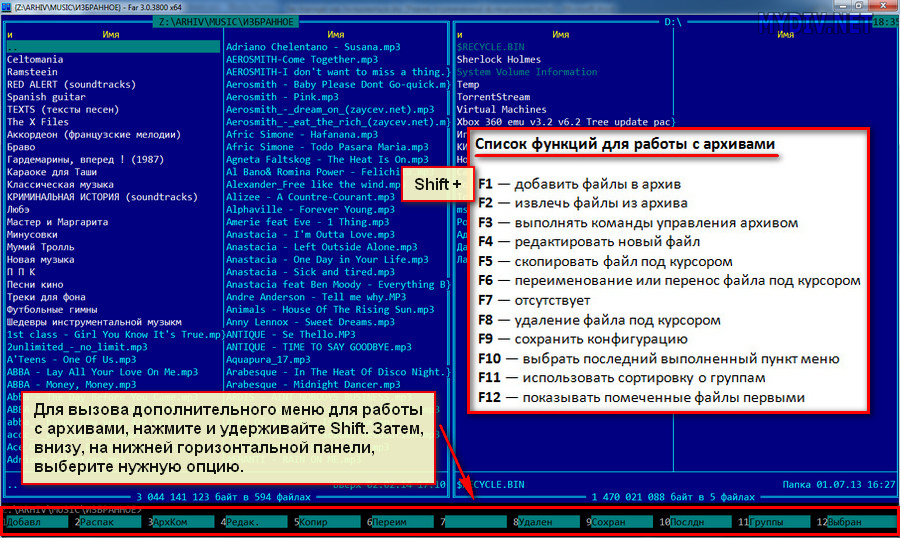Click the 4 Редак. function key button
Screen dimensions: 900x538
pyautogui.click(x=254, y=522)
